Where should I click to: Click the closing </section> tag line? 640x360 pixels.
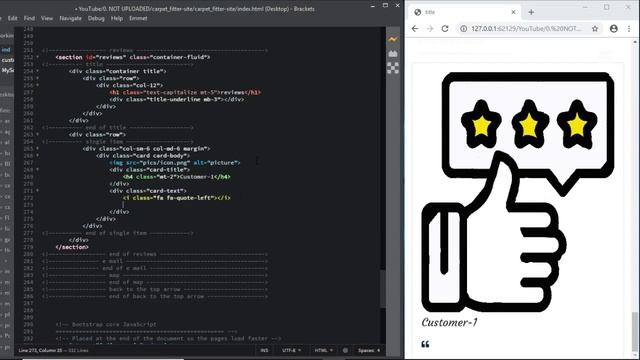point(72,247)
